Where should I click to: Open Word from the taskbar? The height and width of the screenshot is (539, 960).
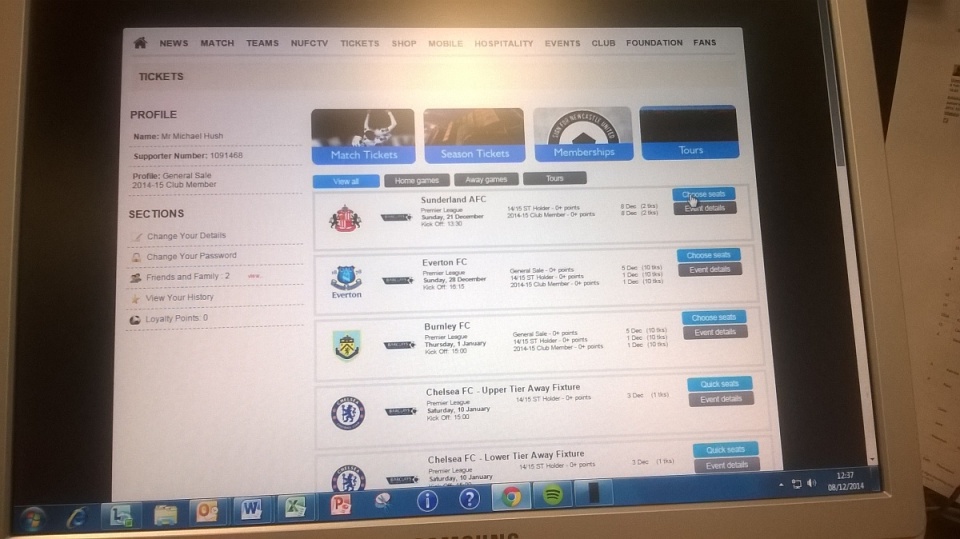click(x=251, y=509)
